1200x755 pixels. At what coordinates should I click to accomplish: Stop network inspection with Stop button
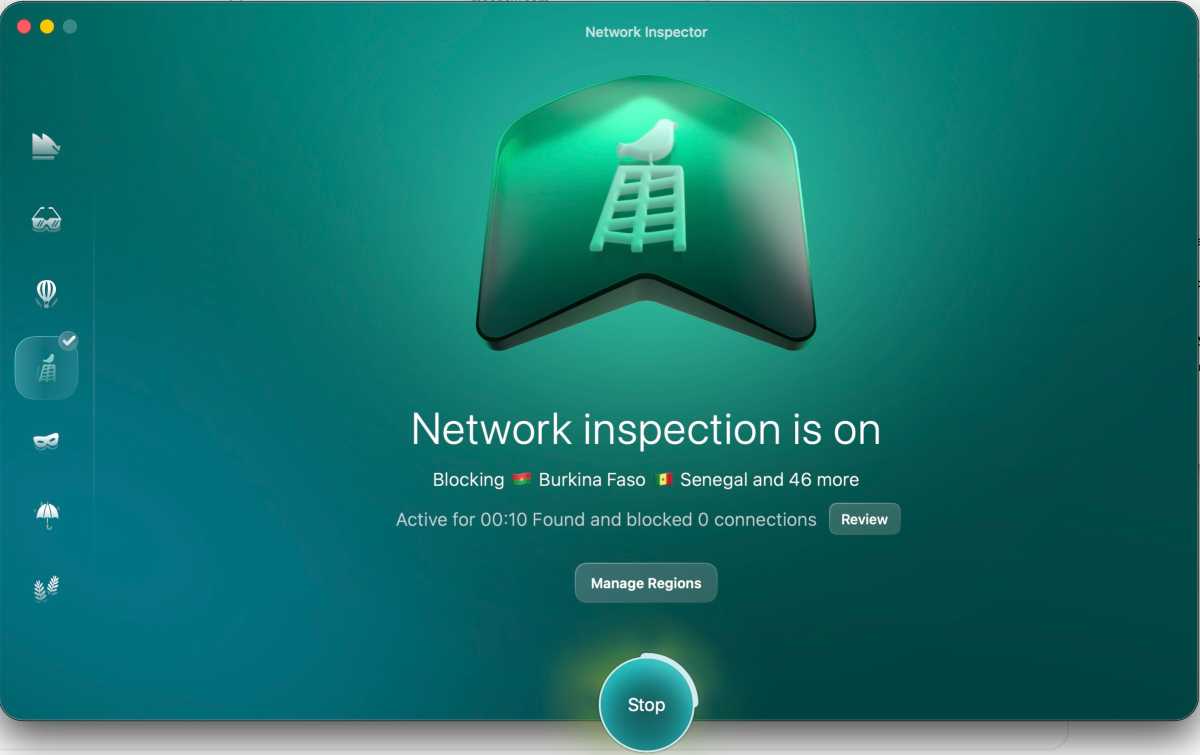click(646, 705)
